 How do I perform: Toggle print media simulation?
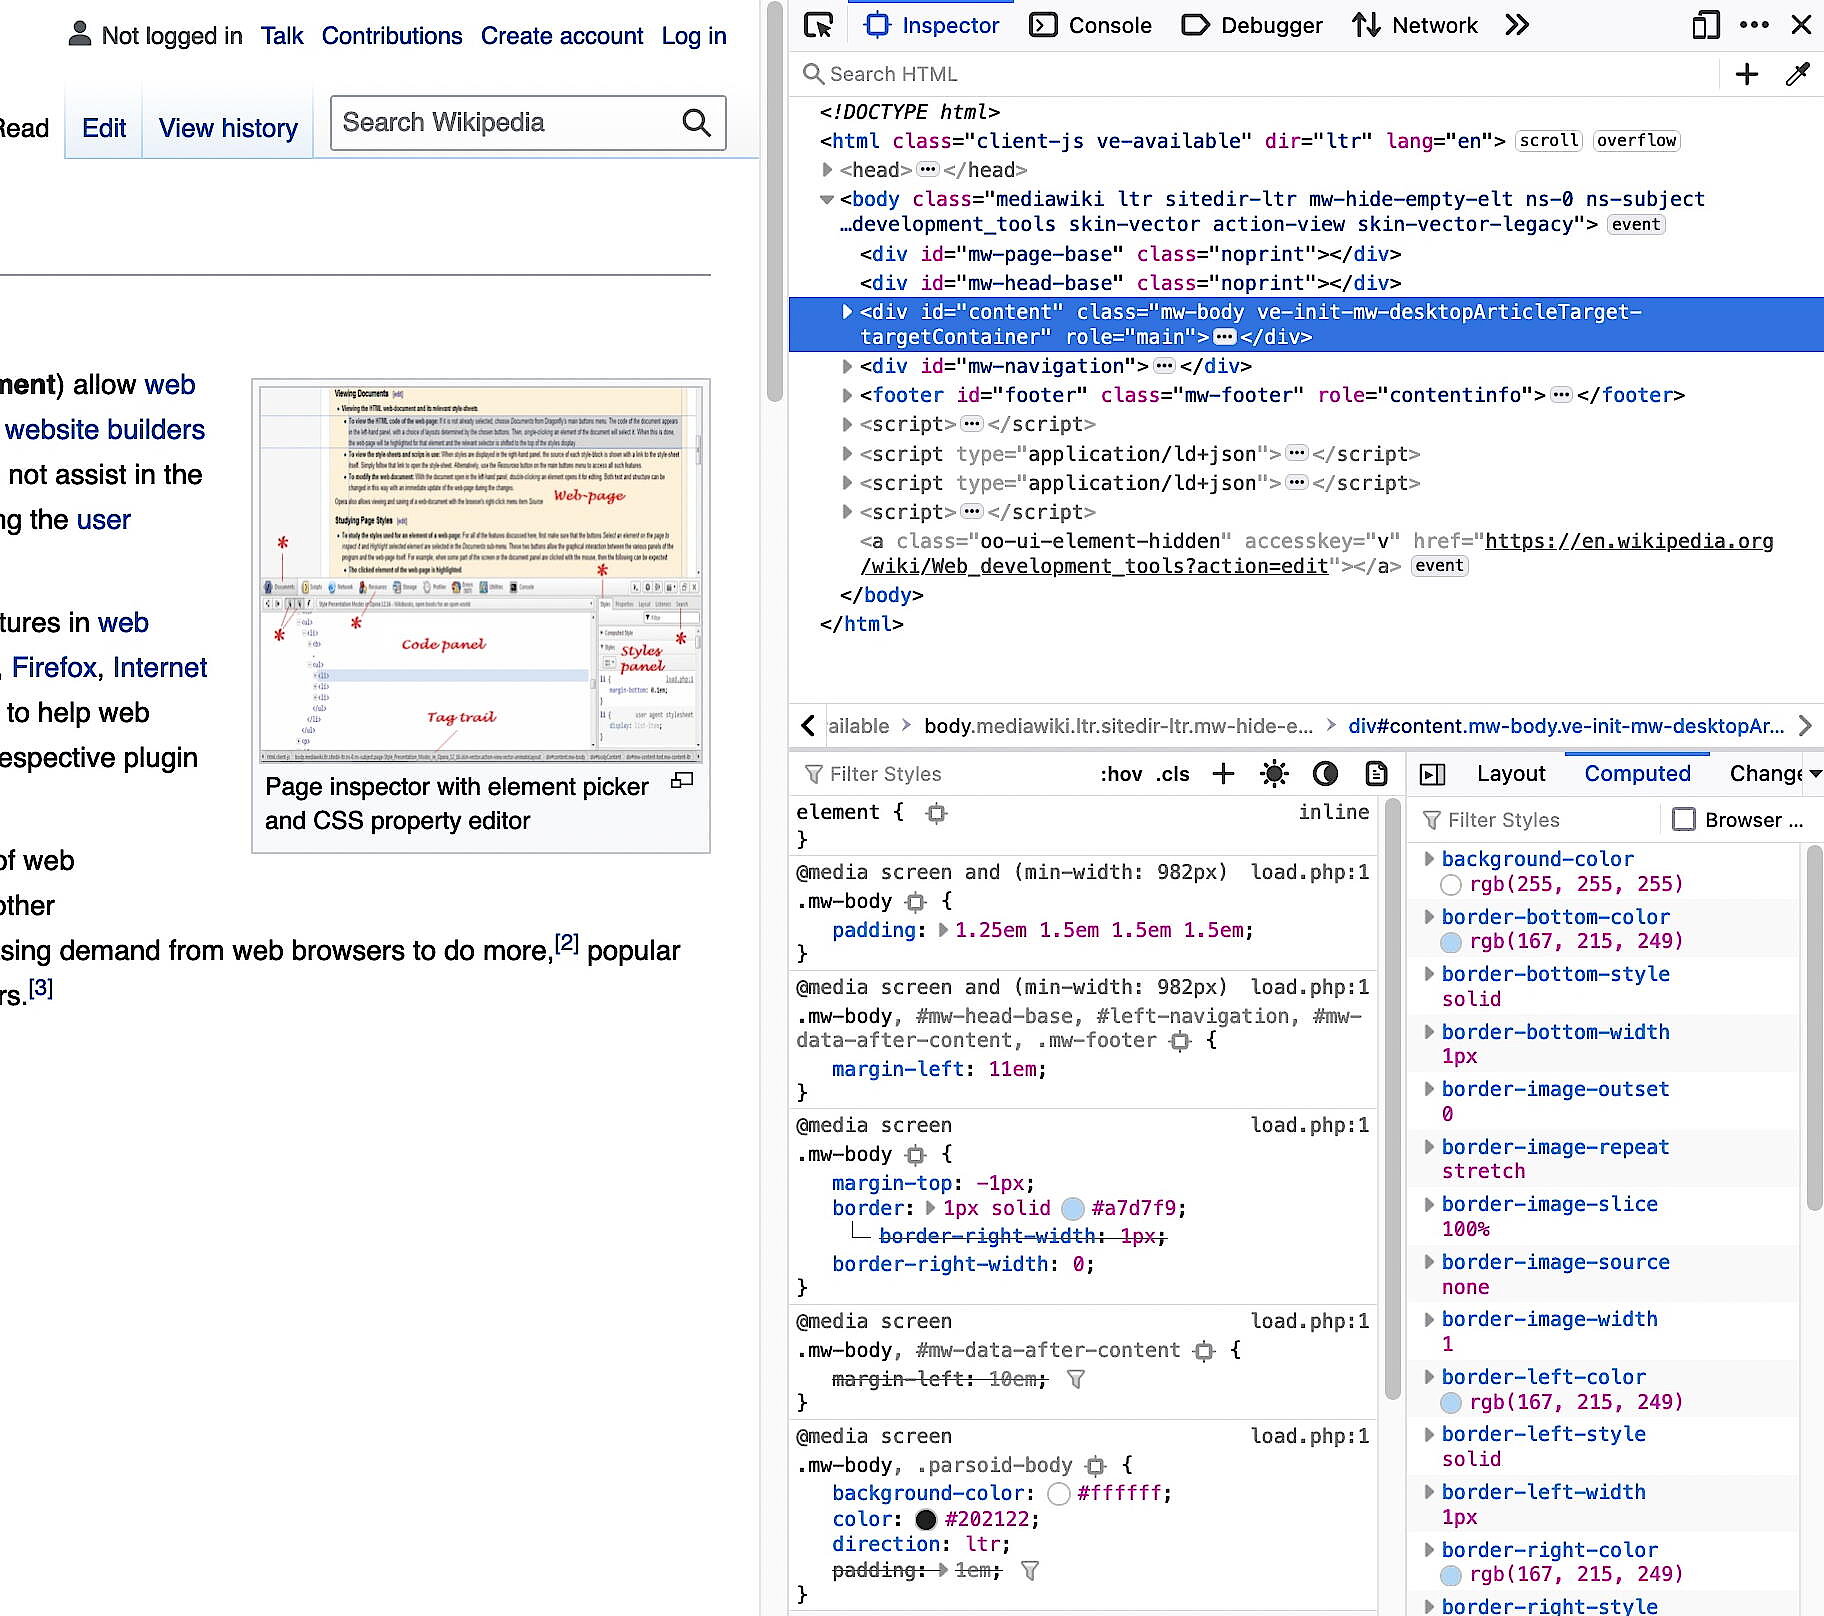[1376, 773]
